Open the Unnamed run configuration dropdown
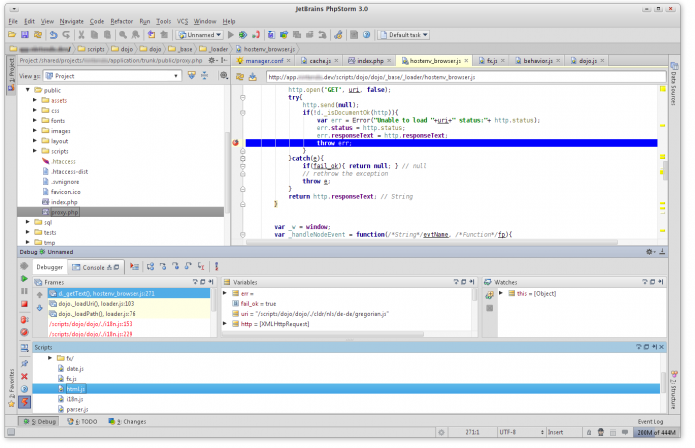The height and width of the screenshot is (448, 695). tap(199, 35)
